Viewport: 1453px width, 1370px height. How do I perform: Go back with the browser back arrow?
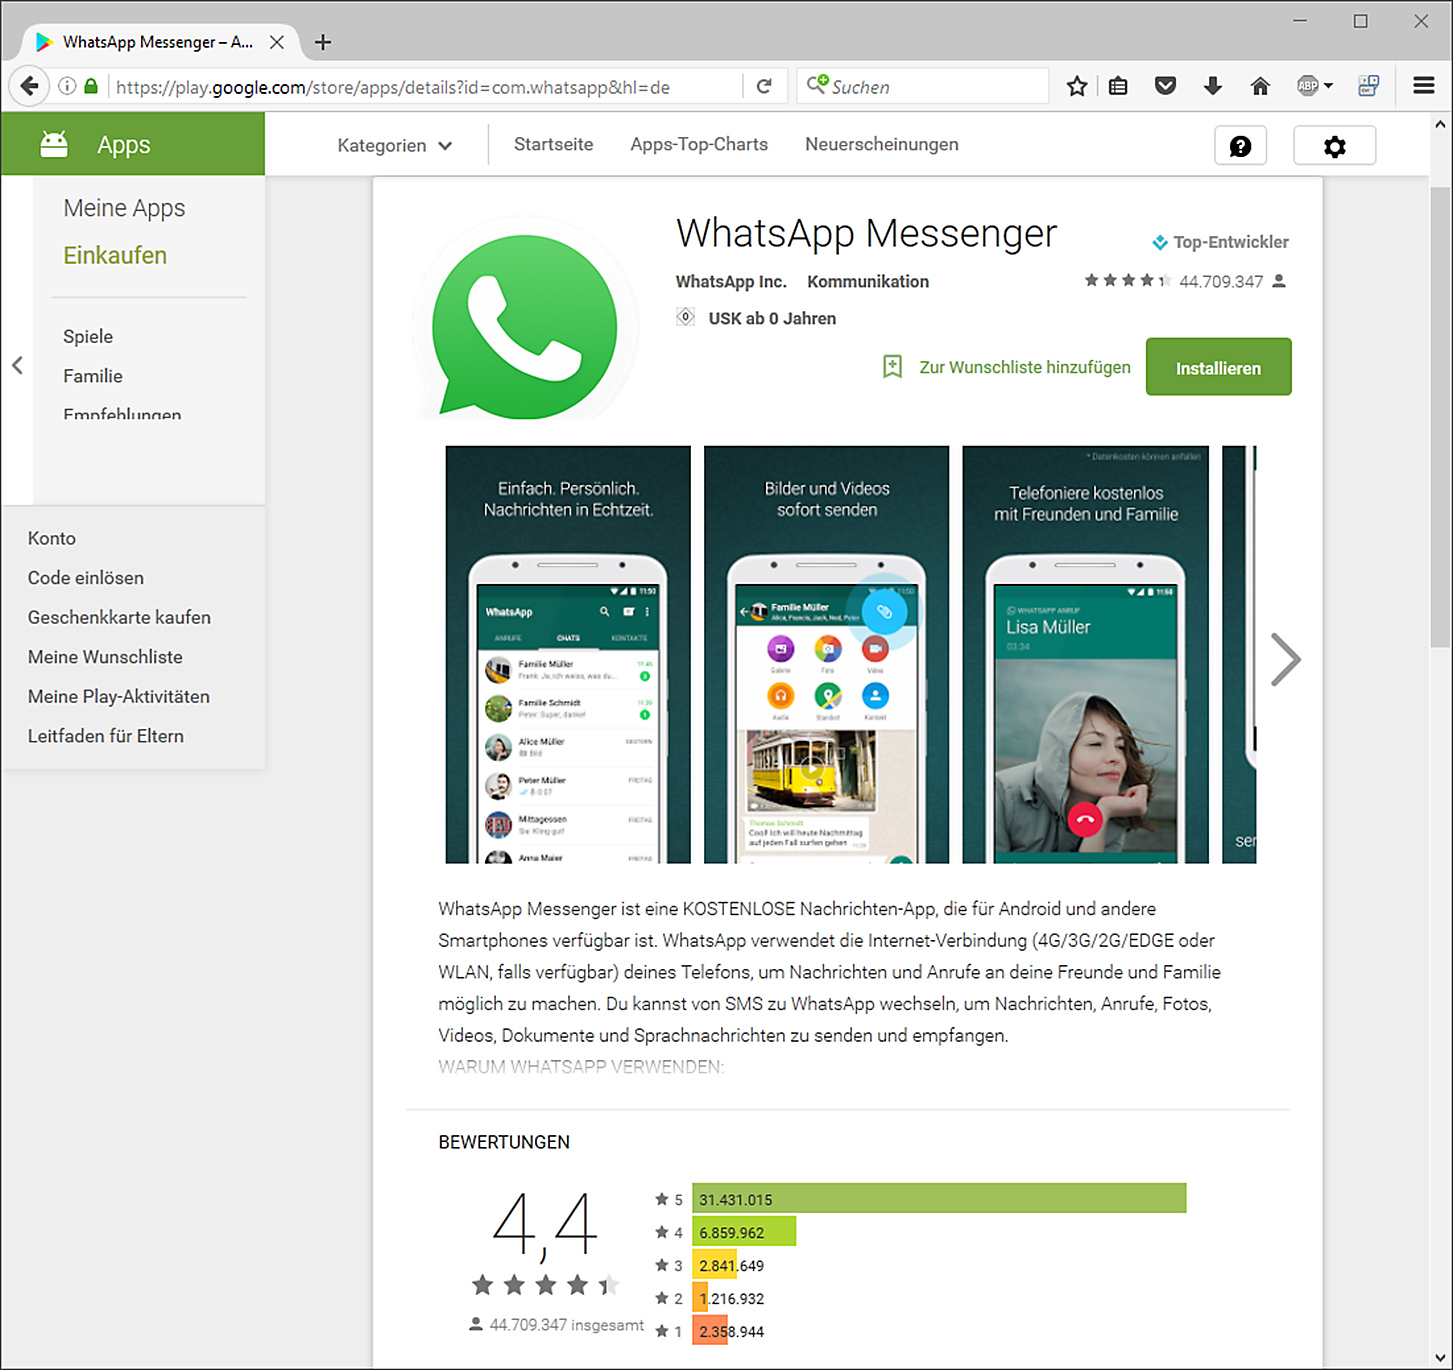pyautogui.click(x=30, y=86)
